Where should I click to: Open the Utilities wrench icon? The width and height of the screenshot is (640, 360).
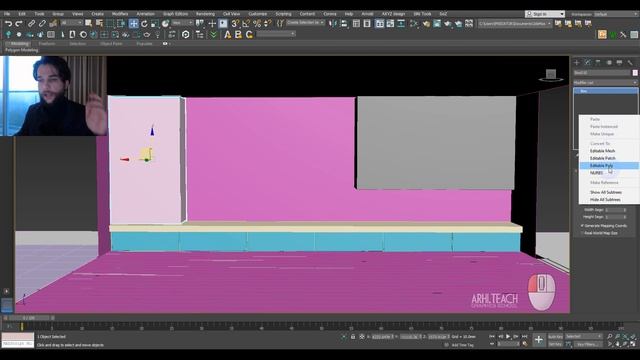630,62
